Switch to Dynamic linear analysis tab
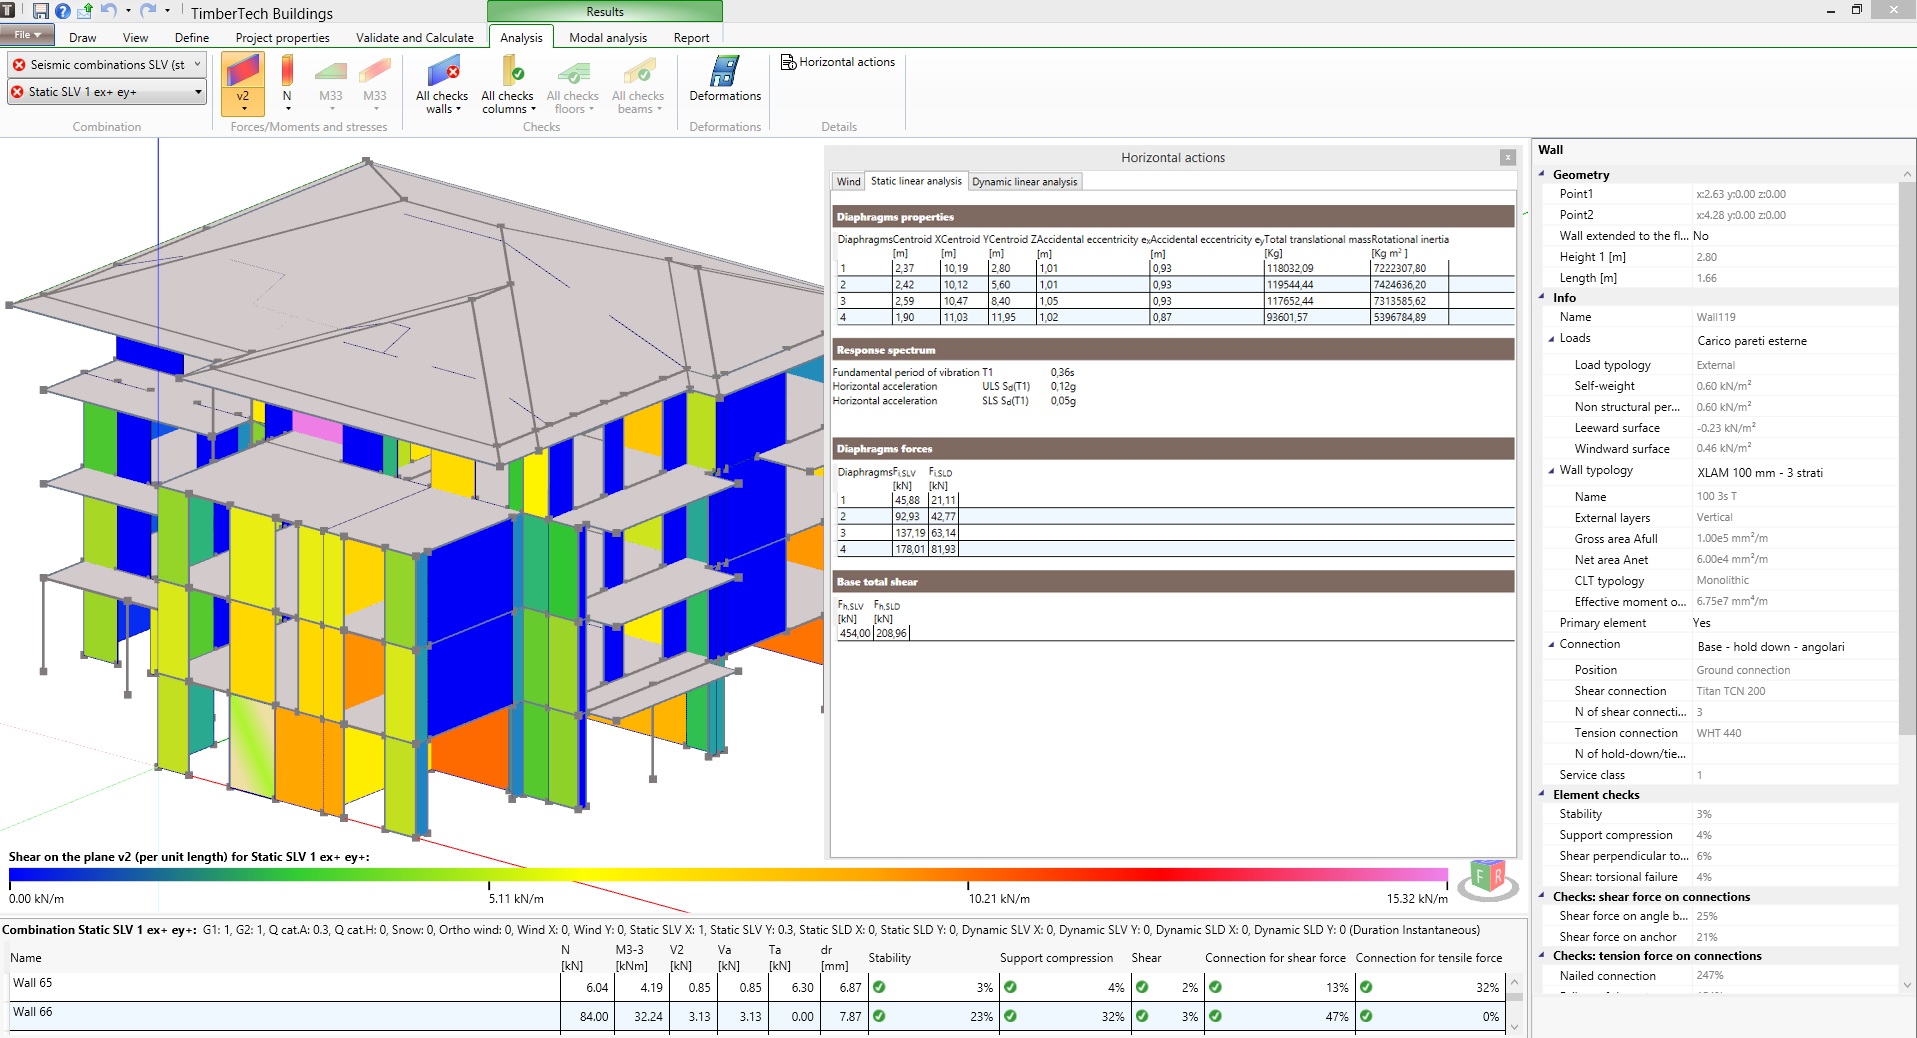 [1024, 182]
